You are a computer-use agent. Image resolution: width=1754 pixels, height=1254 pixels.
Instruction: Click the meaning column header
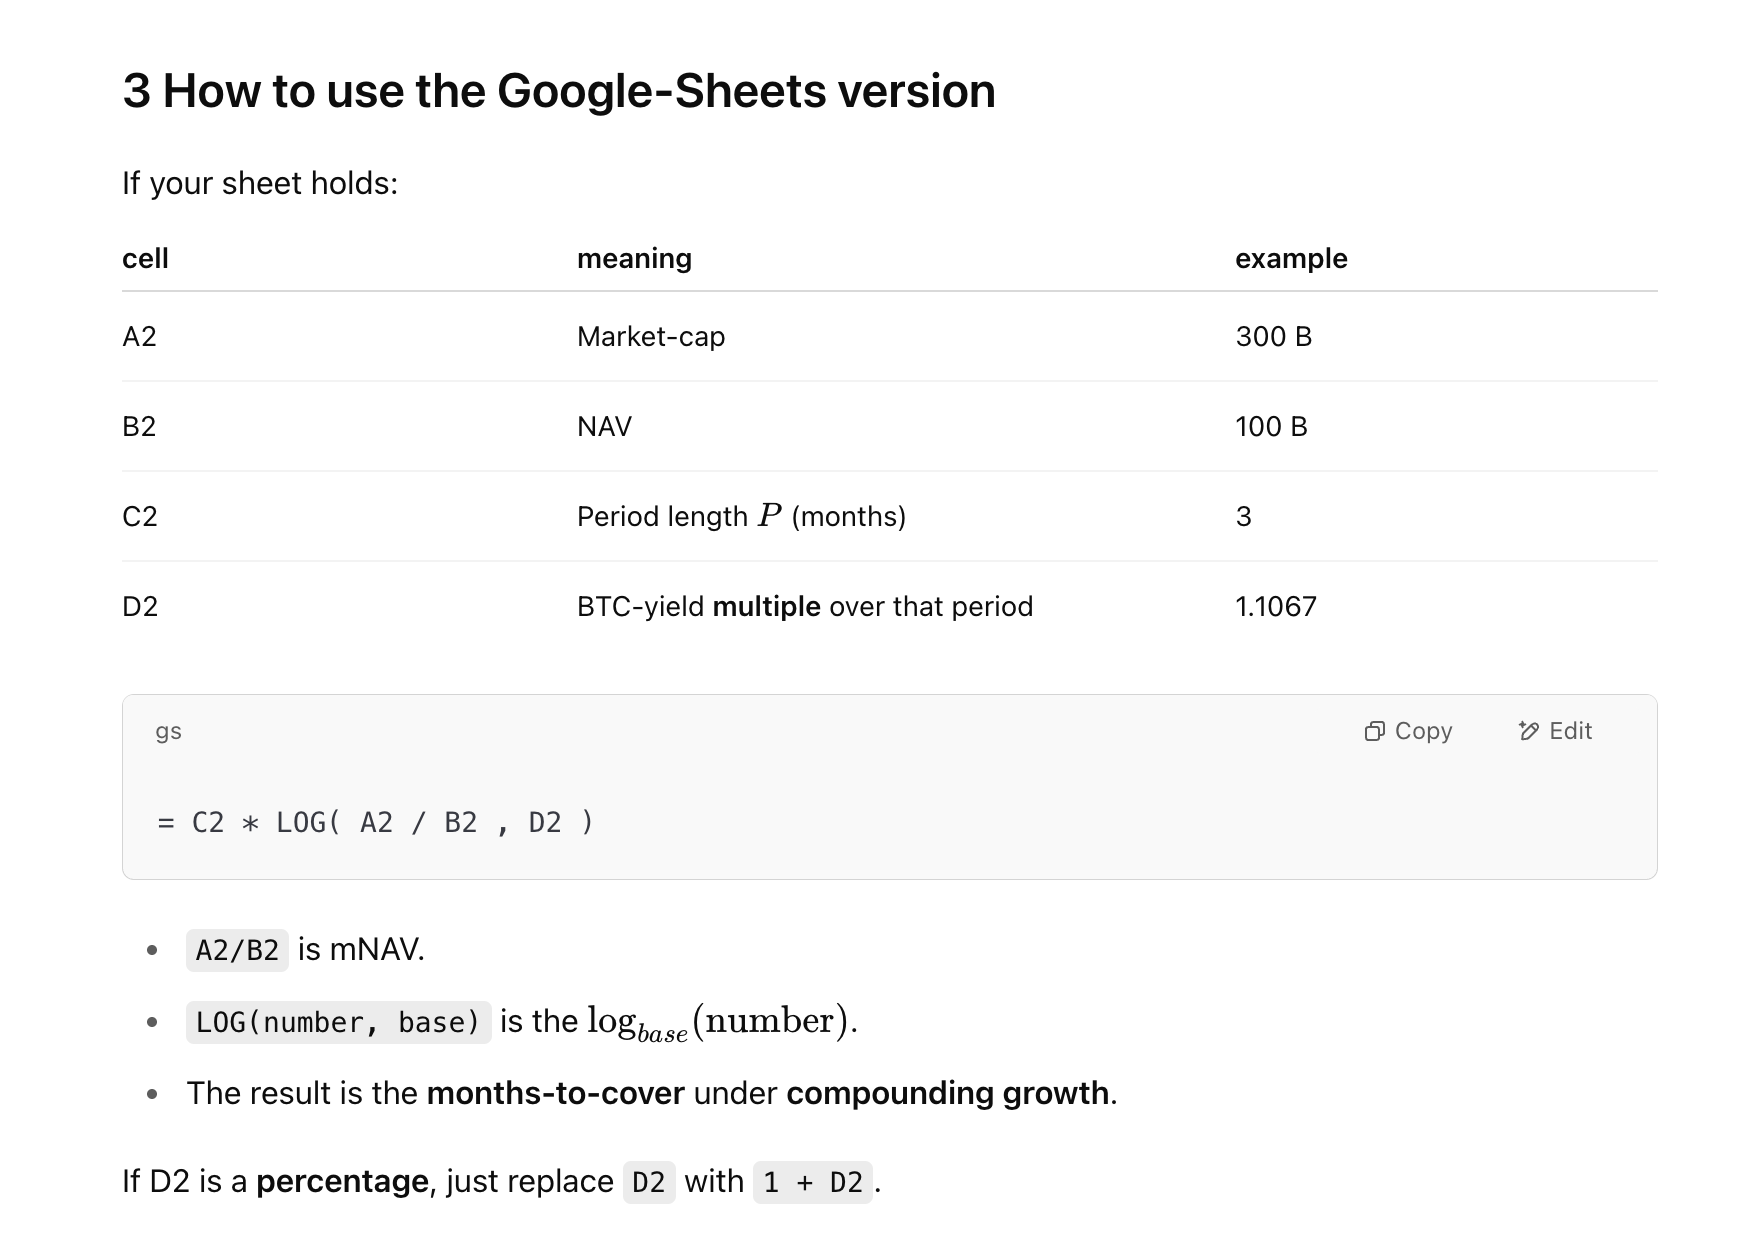[x=634, y=258]
